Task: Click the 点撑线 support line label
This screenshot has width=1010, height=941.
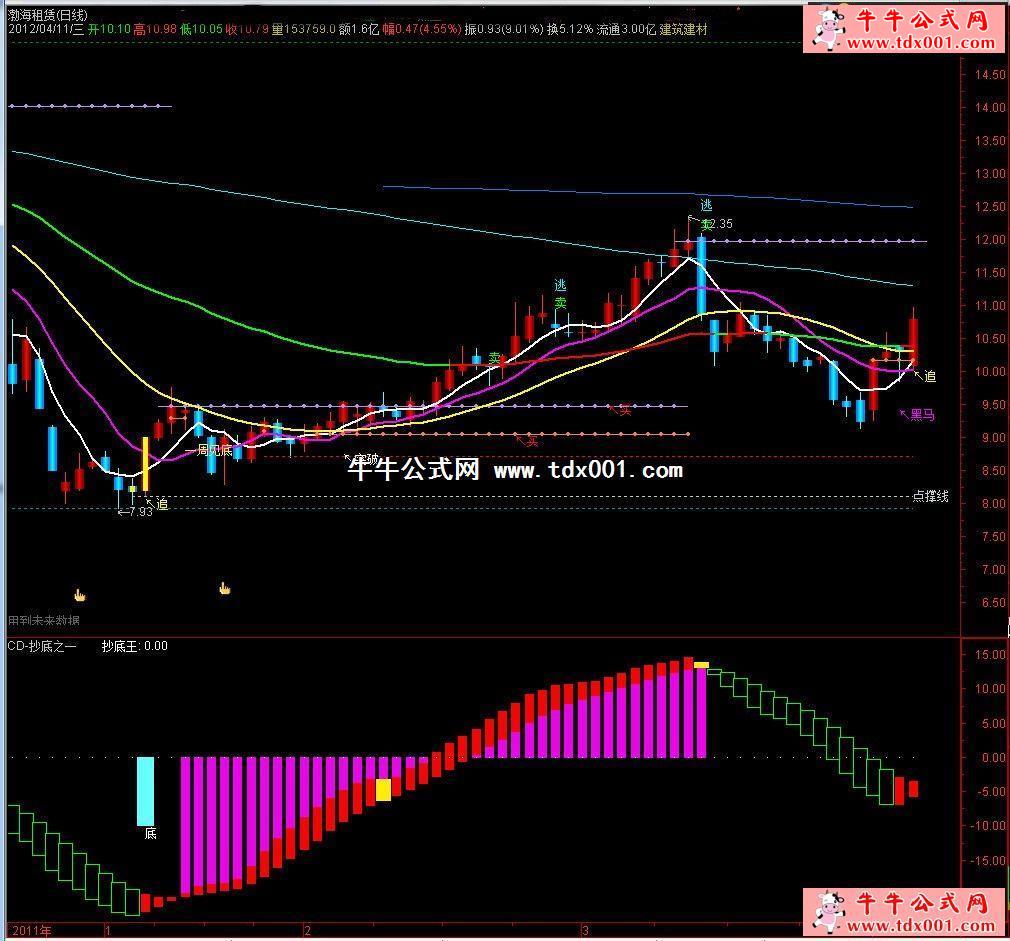Action: pos(930,496)
